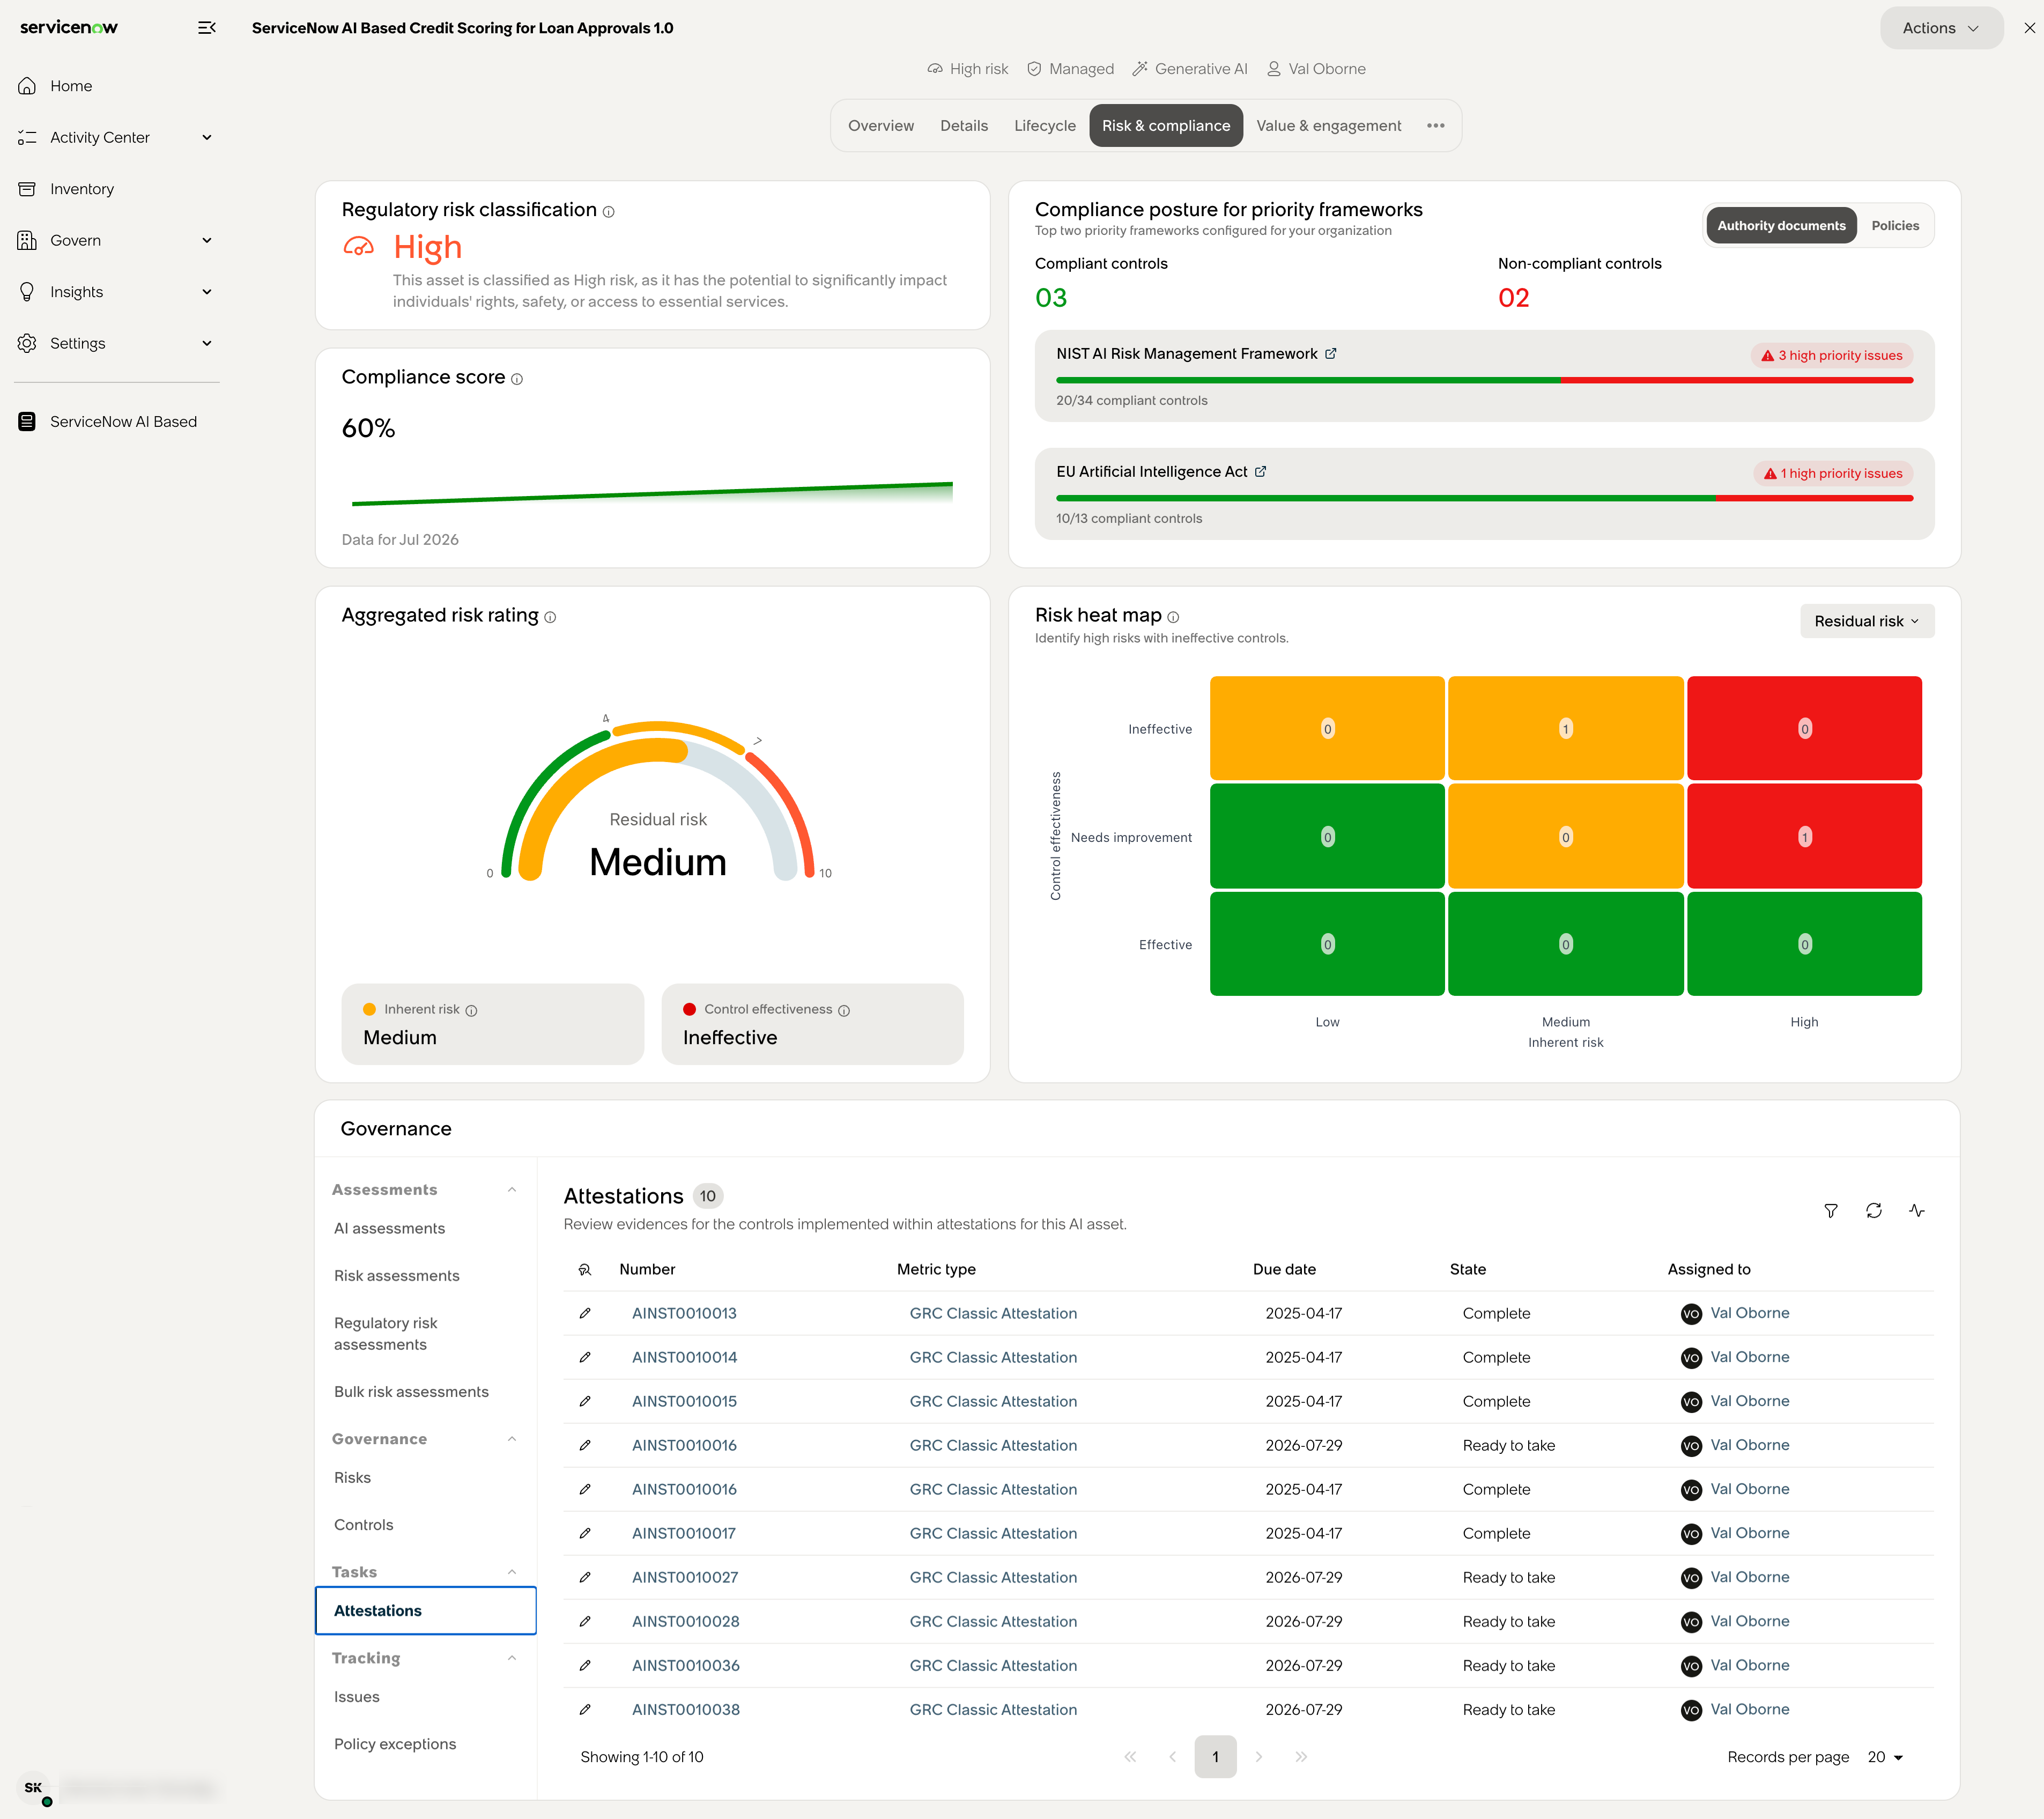Expand the Activity Center menu
Viewport: 2044px width, 1819px height.
tap(207, 137)
